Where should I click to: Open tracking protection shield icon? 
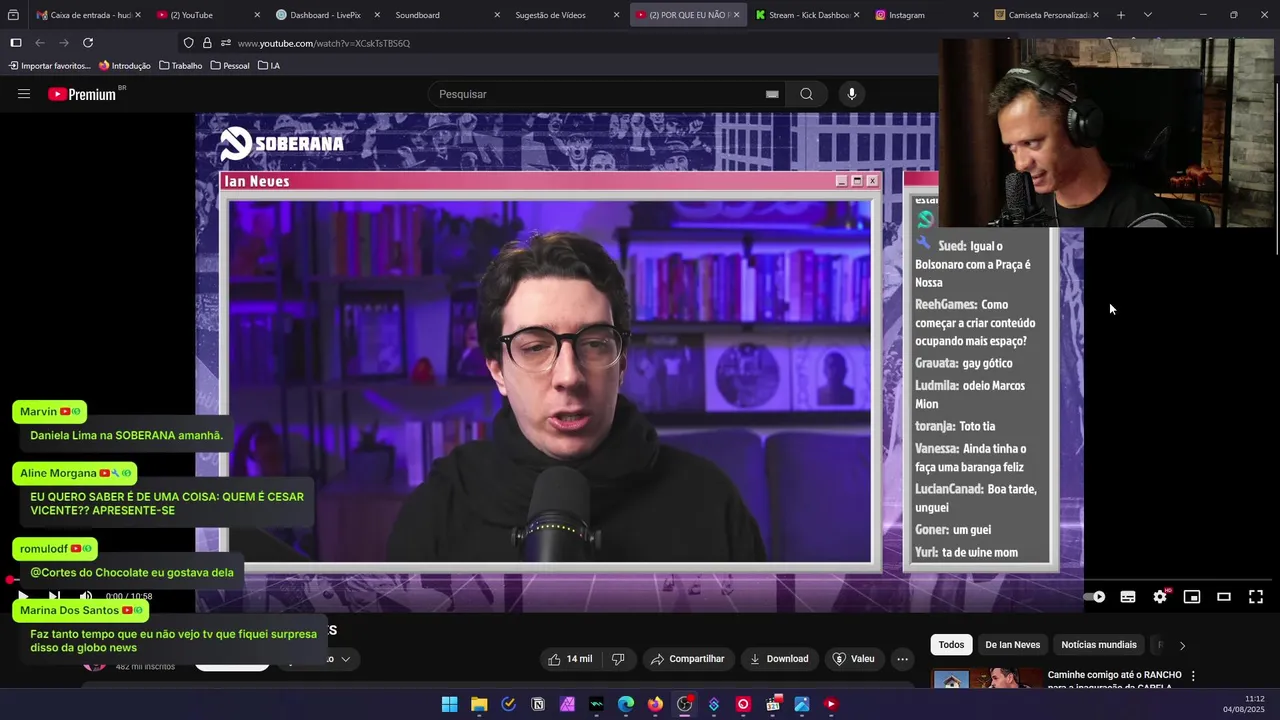[x=188, y=43]
